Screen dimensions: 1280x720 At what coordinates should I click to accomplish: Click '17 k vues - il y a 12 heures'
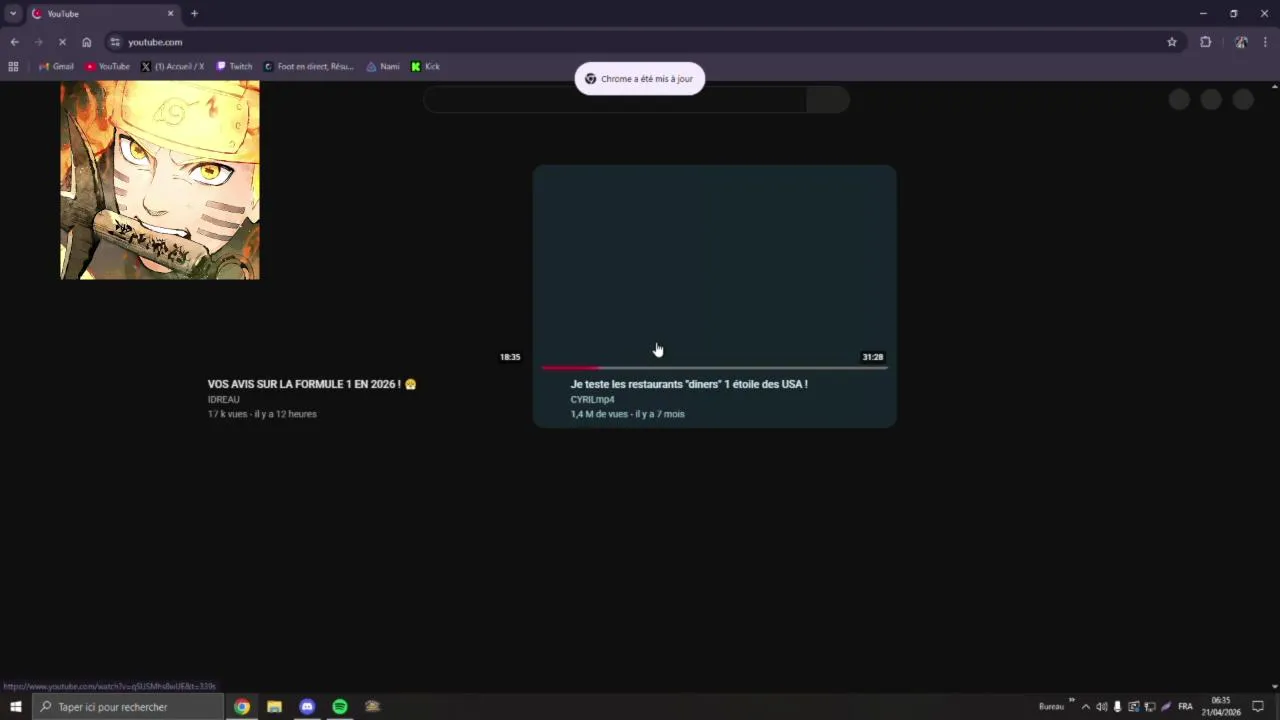pos(262,414)
